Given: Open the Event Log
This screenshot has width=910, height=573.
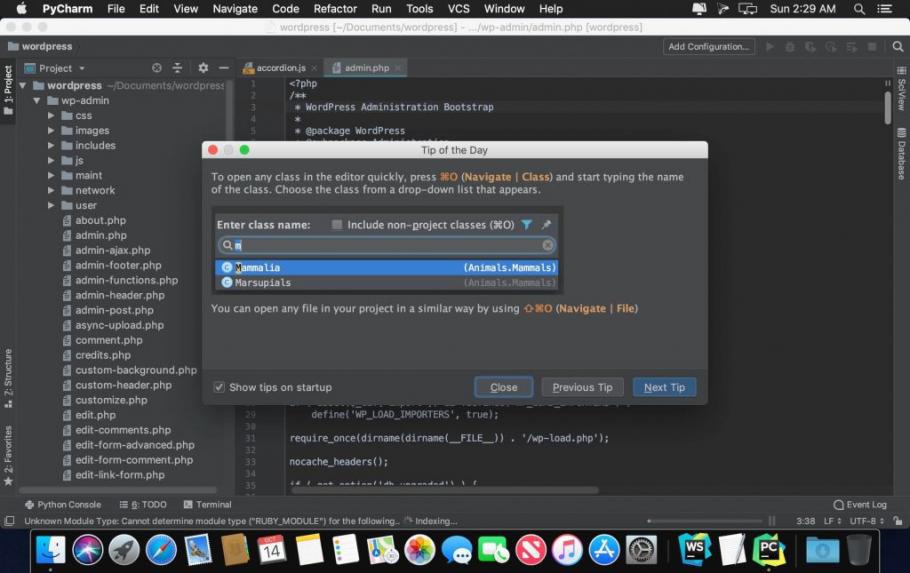Looking at the screenshot, I should (860, 504).
